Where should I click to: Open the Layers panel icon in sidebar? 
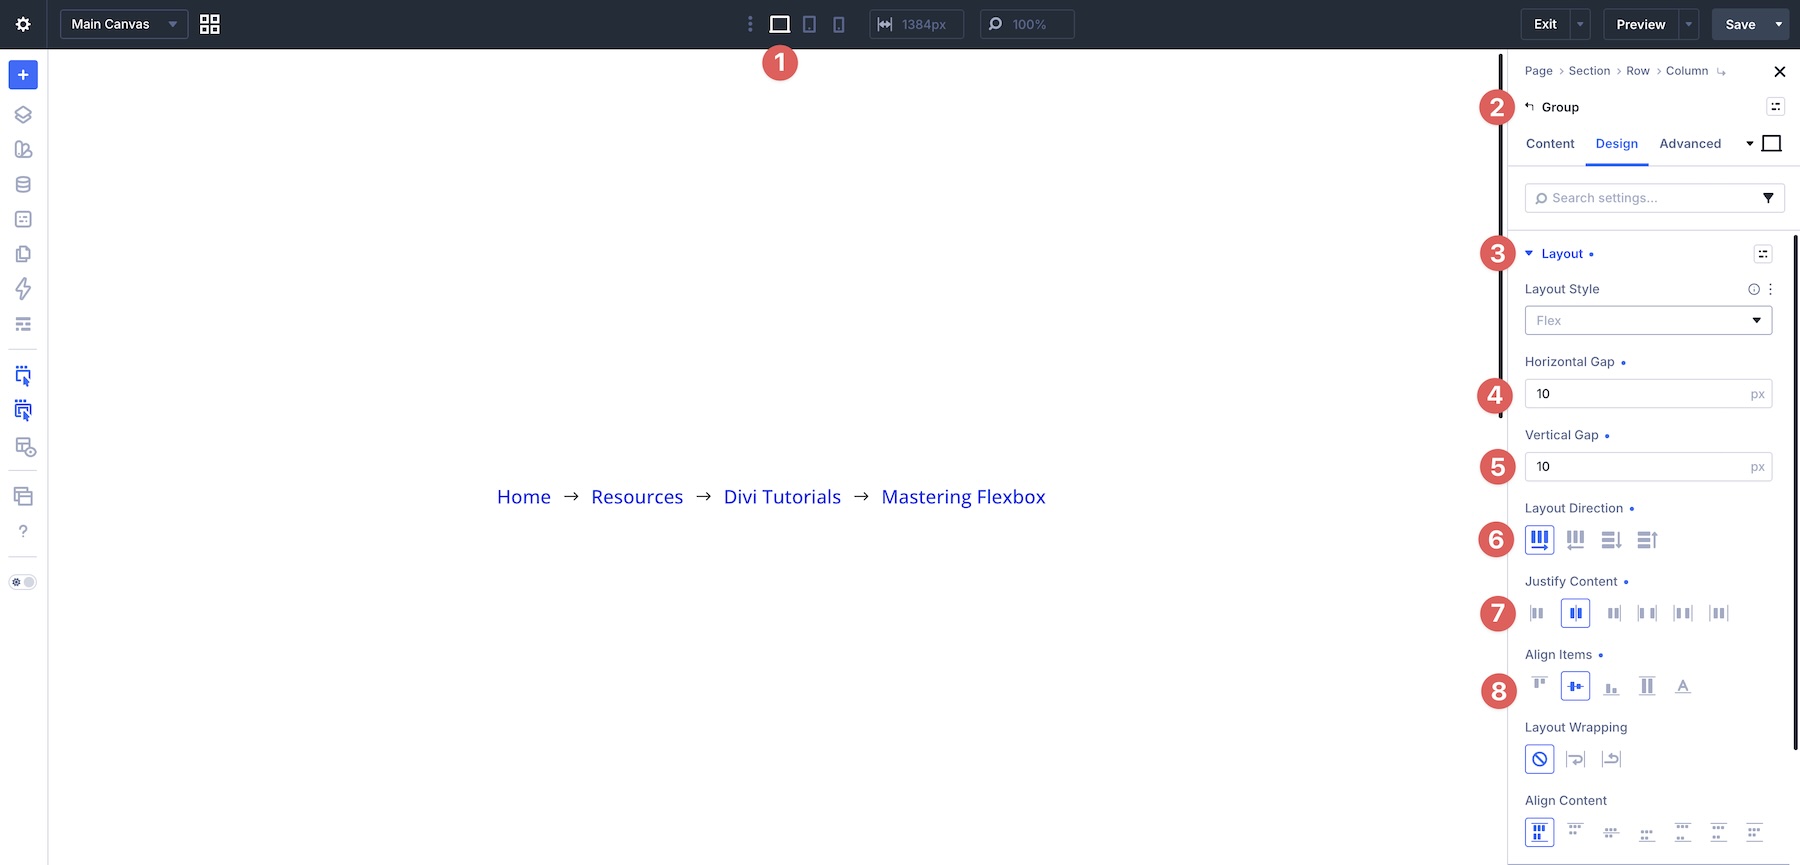23,114
